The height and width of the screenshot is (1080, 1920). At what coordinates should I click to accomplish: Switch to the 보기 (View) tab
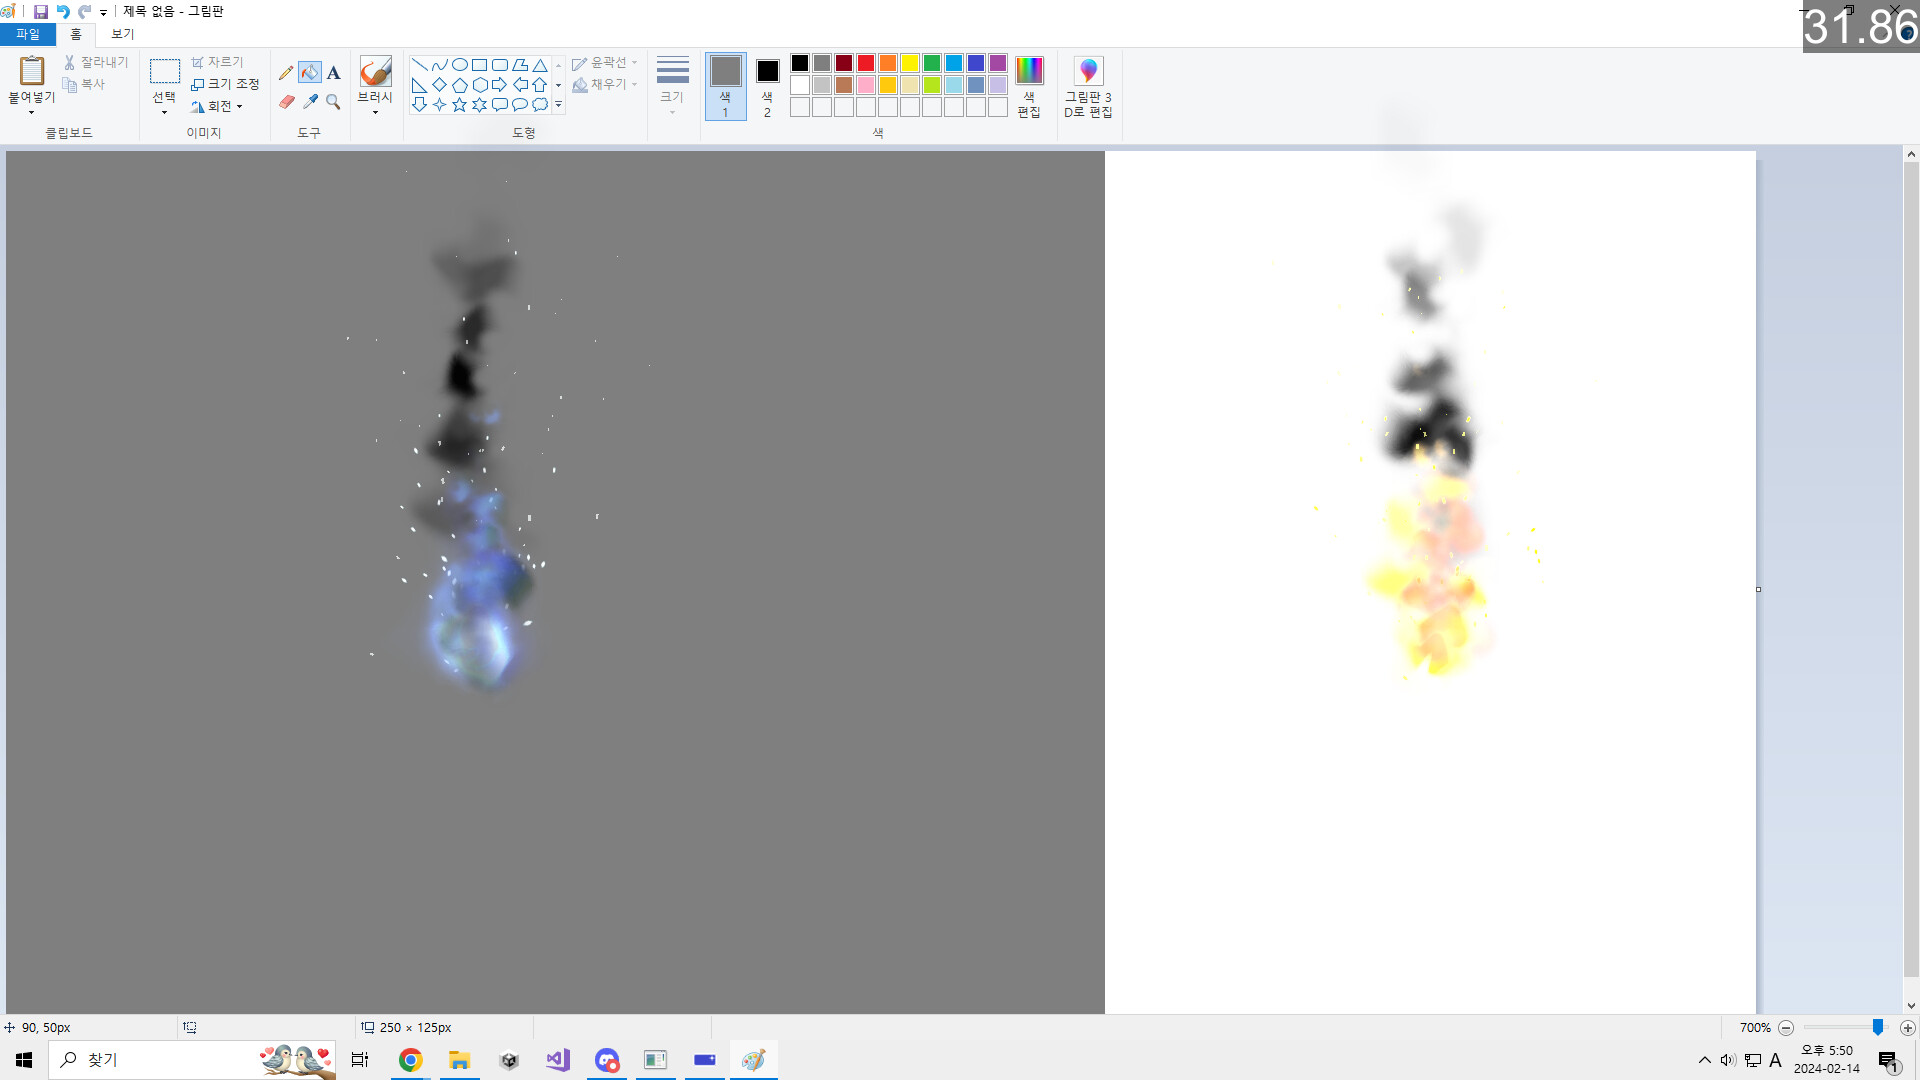click(x=120, y=33)
